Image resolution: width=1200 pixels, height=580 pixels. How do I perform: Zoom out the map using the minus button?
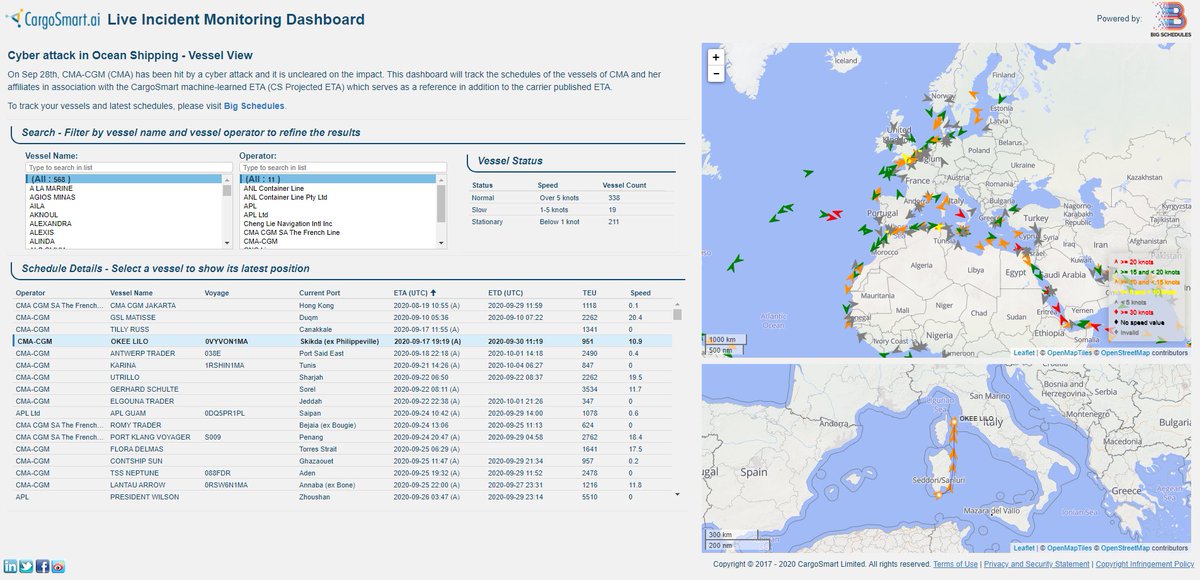pyautogui.click(x=715, y=73)
